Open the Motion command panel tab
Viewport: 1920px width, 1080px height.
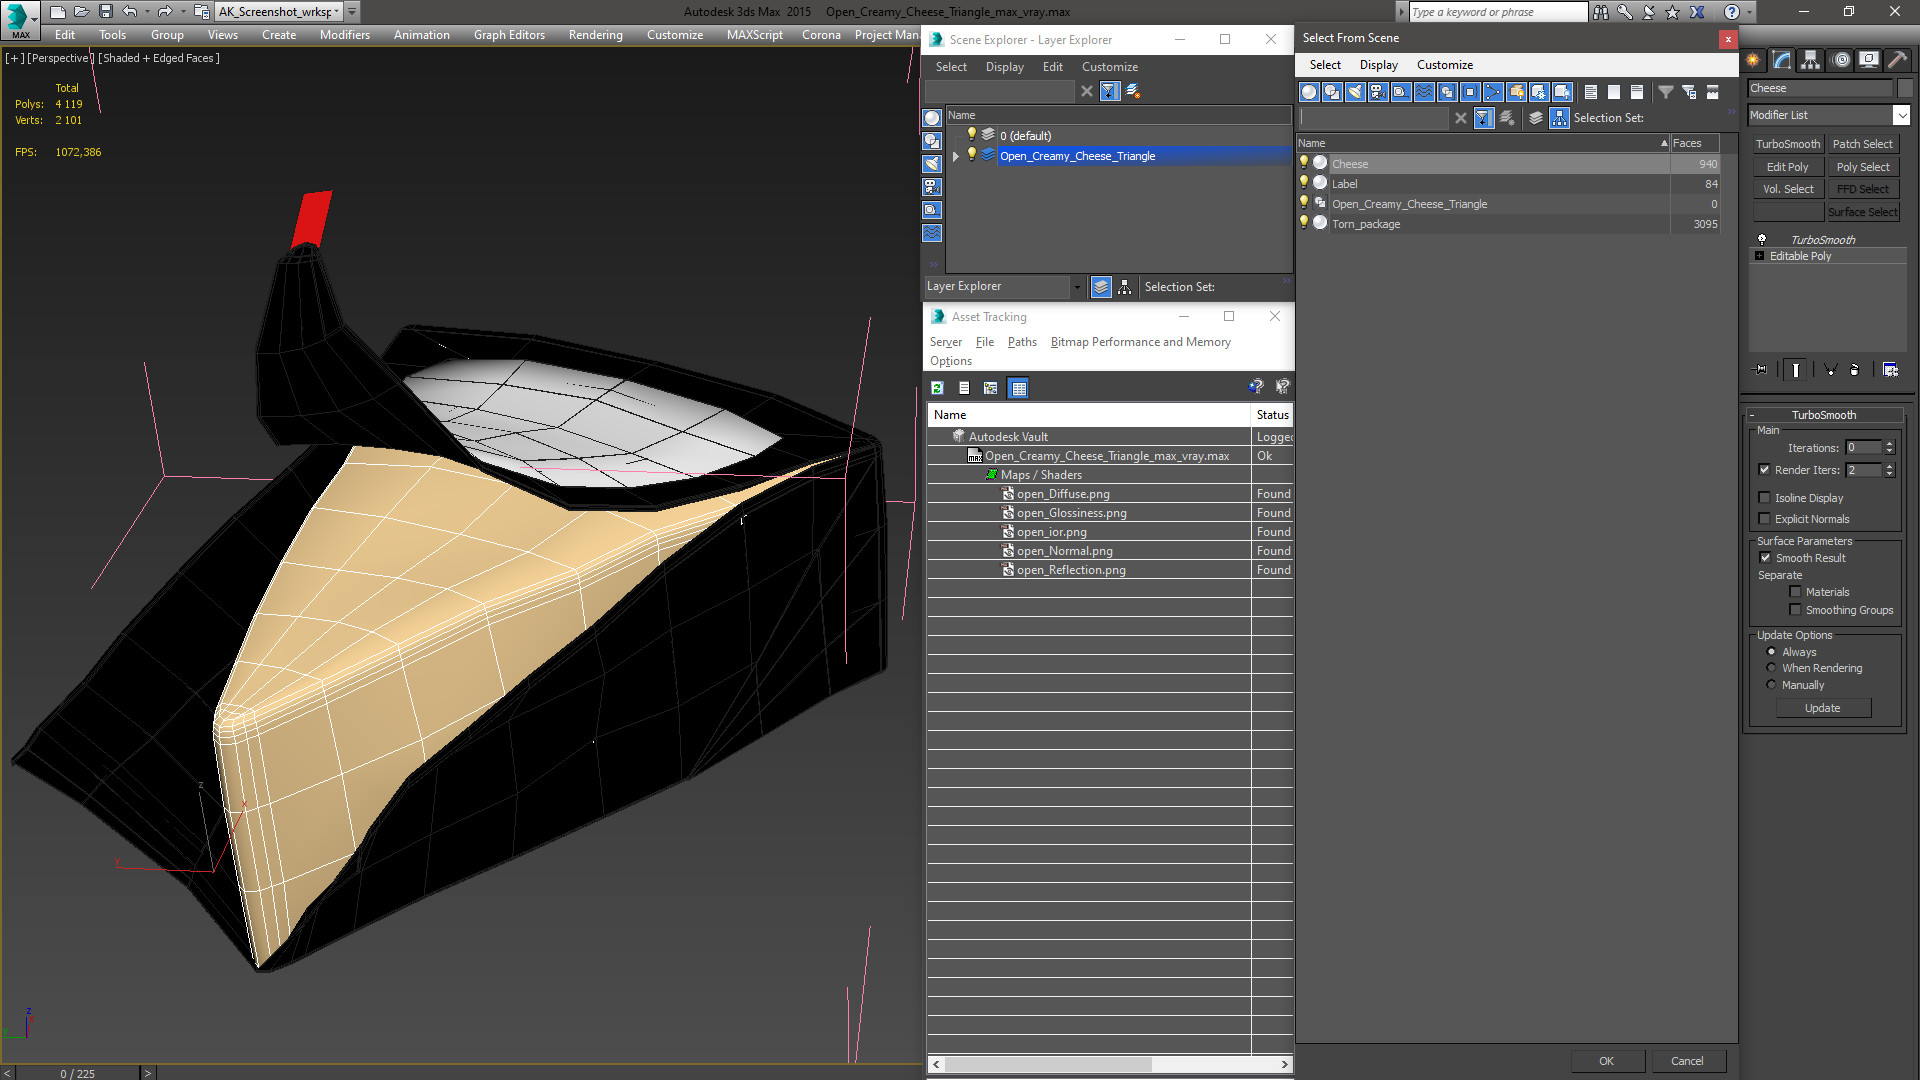(1841, 60)
